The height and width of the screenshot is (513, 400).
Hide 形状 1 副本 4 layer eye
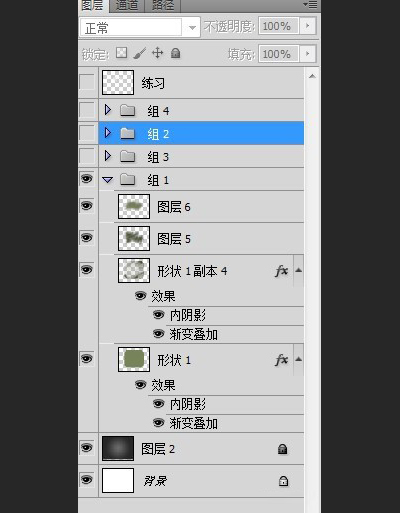pos(87,269)
